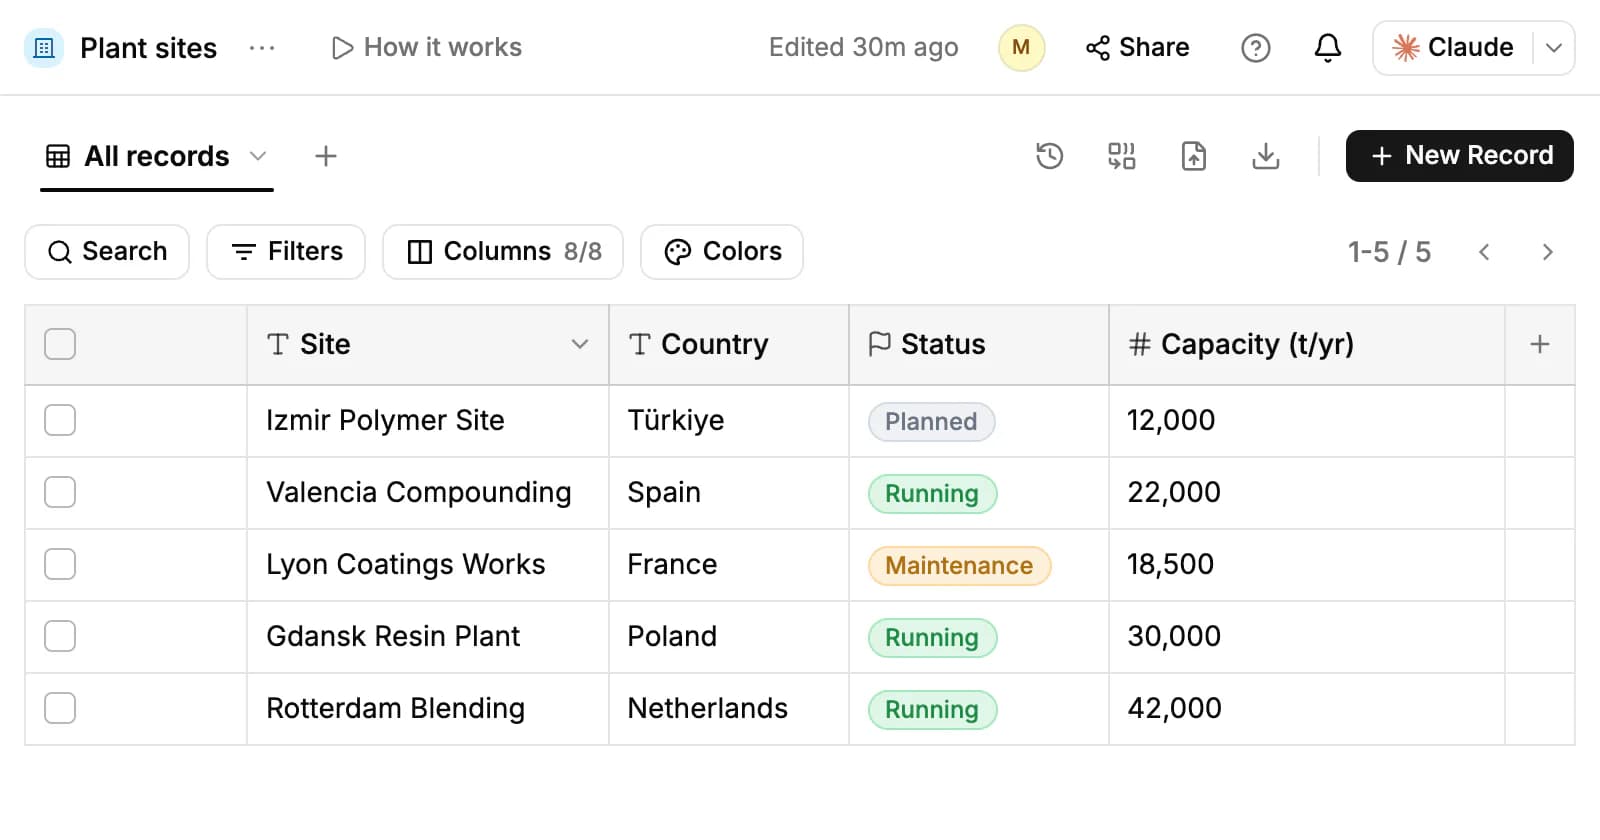Select the Izmir Polymer Site row checkbox

[x=60, y=420]
